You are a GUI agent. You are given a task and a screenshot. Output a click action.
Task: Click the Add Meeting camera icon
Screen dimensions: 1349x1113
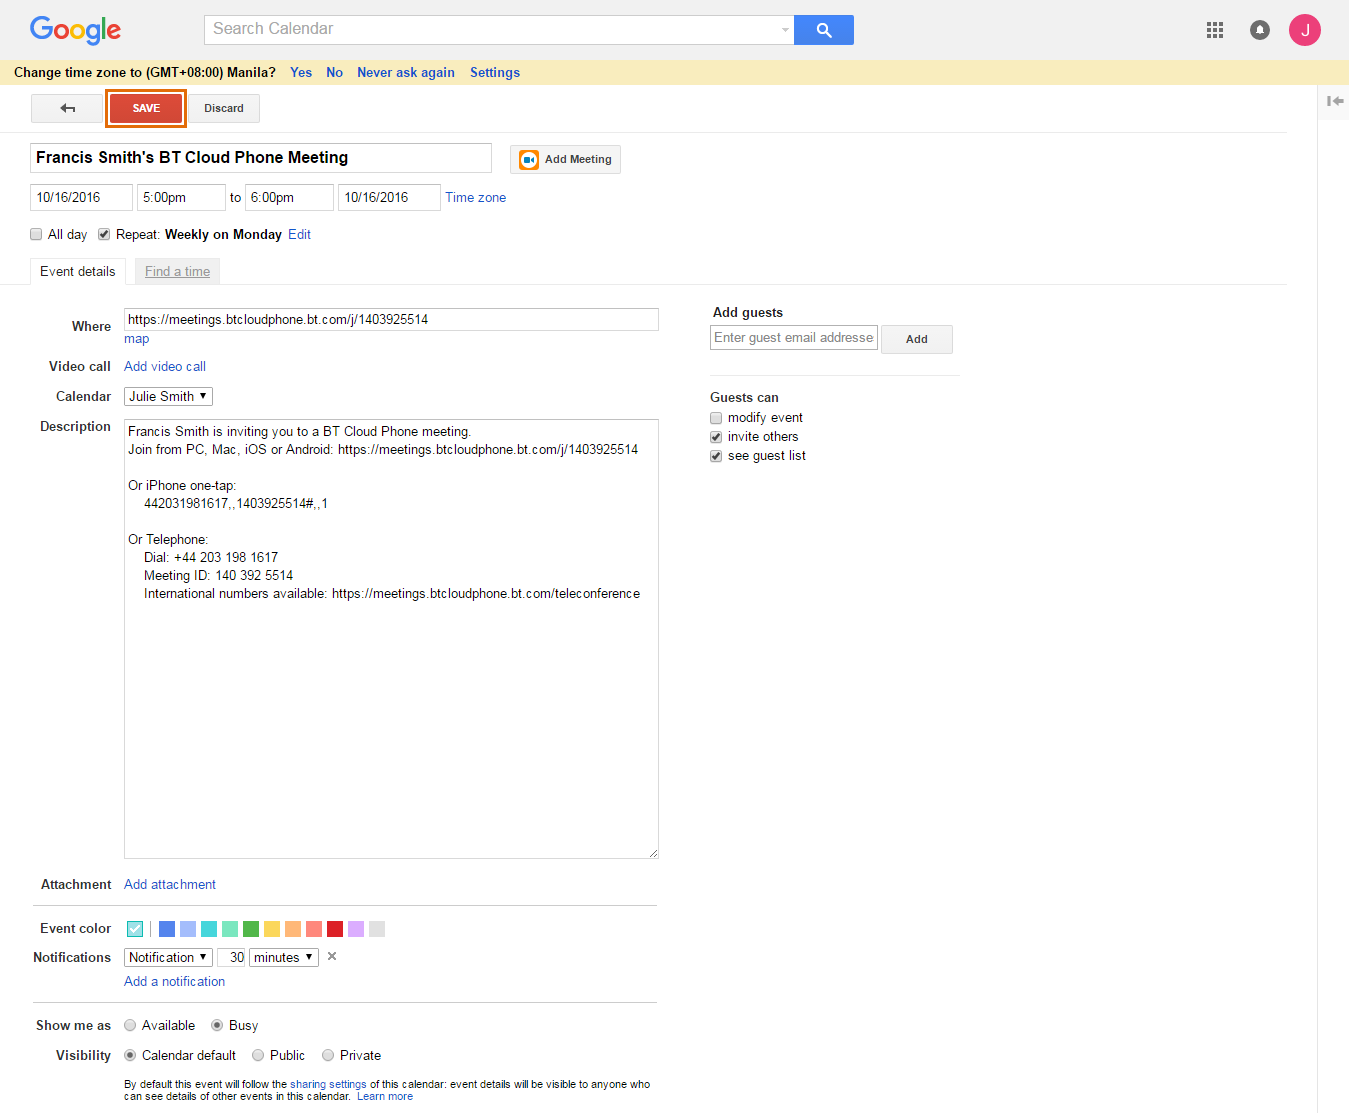(x=529, y=160)
